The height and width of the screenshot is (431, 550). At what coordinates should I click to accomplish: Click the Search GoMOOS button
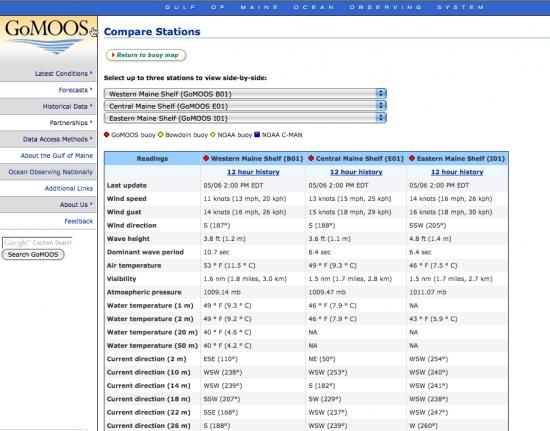[33, 255]
